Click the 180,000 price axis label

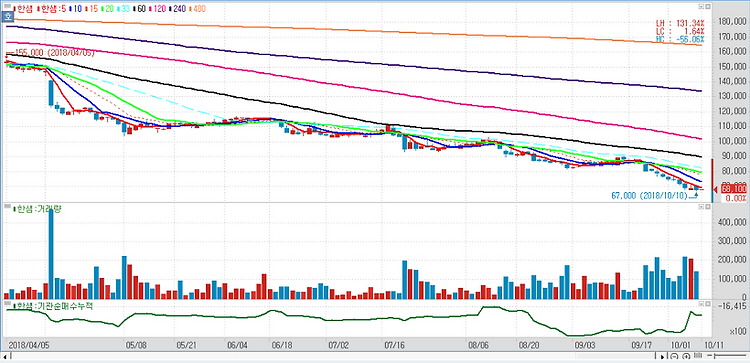733,22
